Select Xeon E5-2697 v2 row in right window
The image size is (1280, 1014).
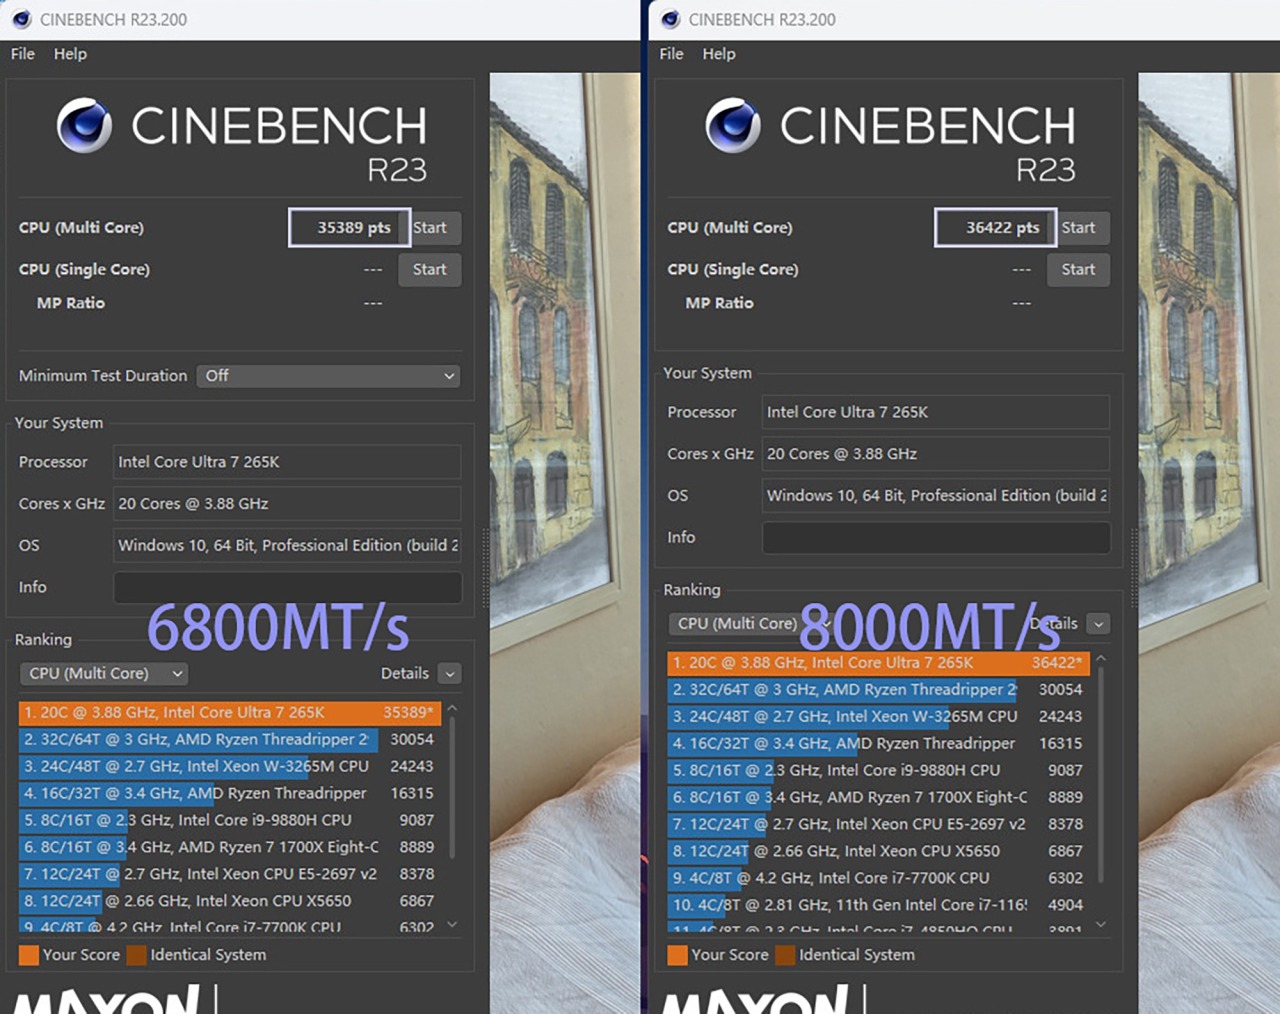click(x=878, y=825)
